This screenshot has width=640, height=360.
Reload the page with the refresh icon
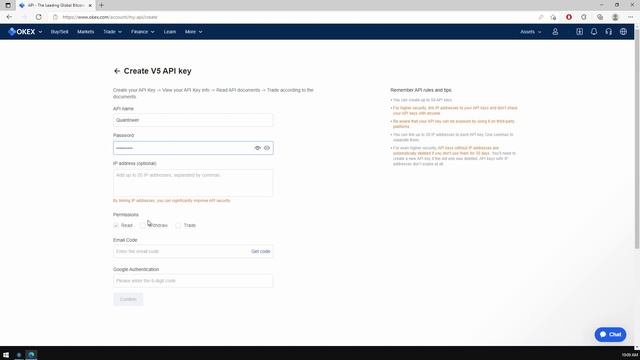tap(38, 17)
